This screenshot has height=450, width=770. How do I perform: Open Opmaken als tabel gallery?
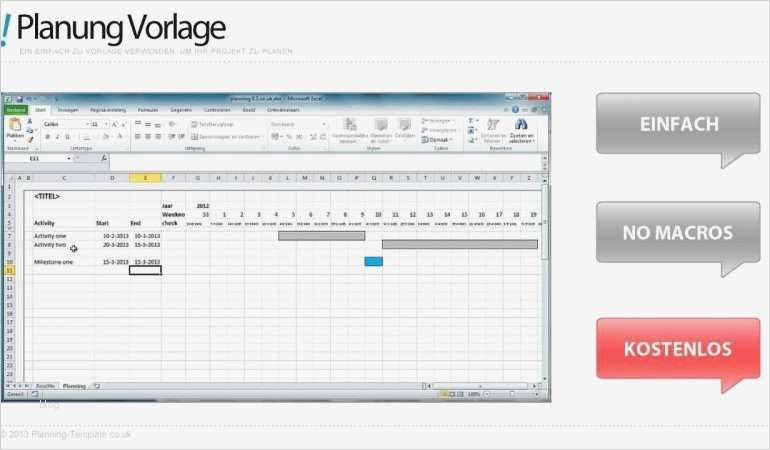(x=381, y=130)
